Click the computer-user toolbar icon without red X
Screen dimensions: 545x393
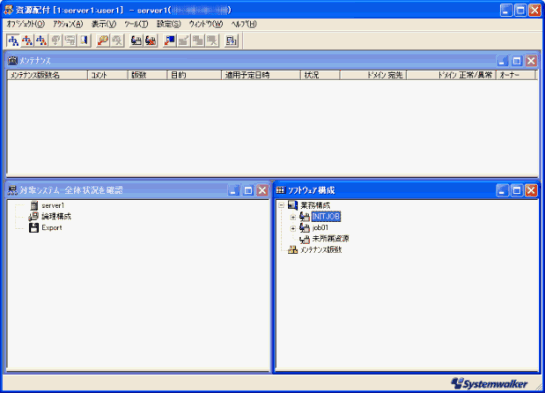tap(136, 41)
